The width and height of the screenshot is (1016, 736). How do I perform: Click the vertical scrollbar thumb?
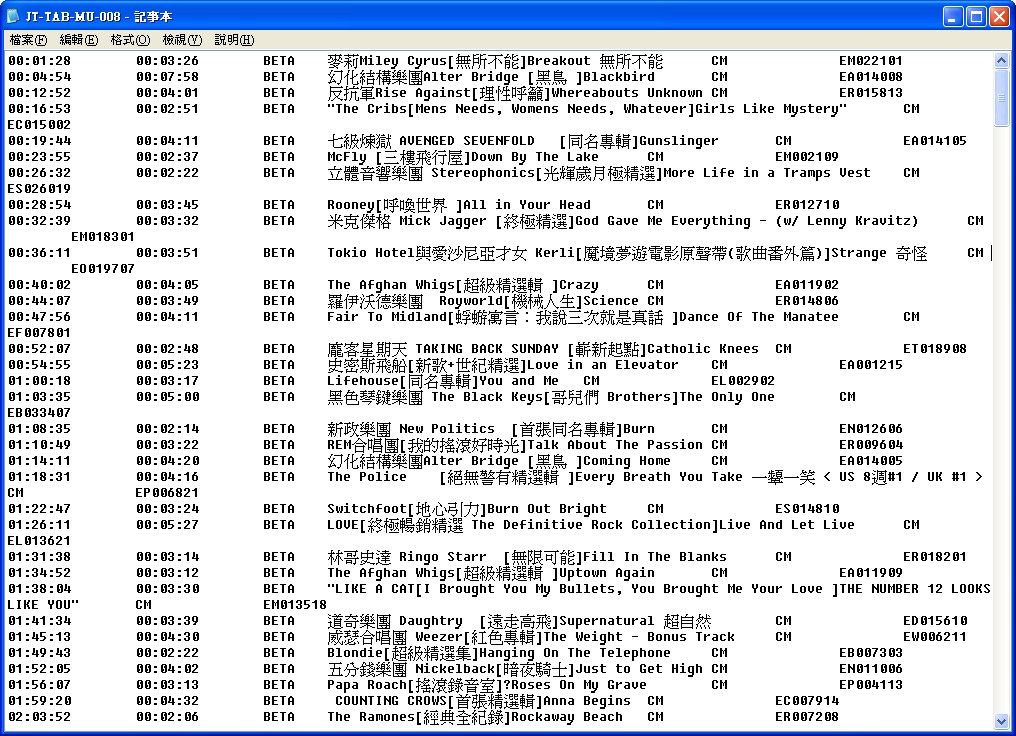point(1001,97)
